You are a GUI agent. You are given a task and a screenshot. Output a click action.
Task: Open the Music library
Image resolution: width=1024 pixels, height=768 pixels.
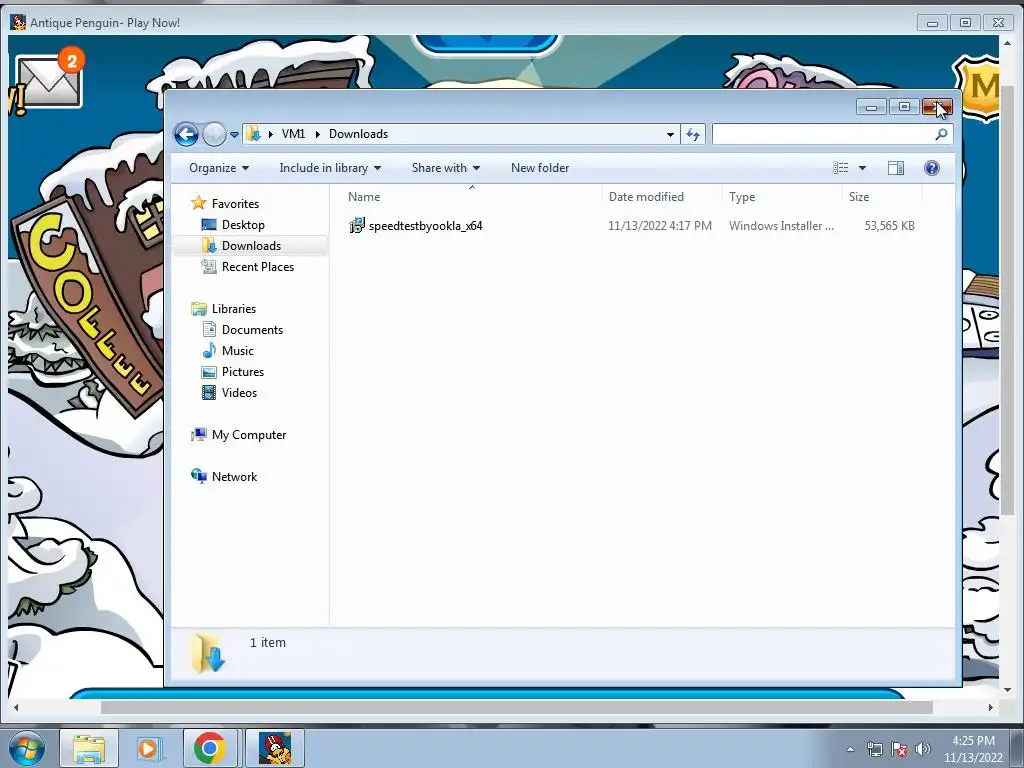pyautogui.click(x=238, y=351)
